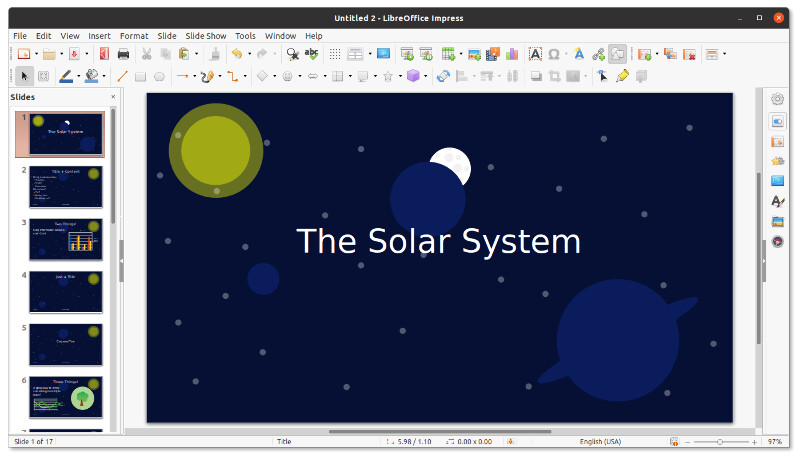Toggle the Display Grid button
This screenshot has height=458, width=800.
335,54
